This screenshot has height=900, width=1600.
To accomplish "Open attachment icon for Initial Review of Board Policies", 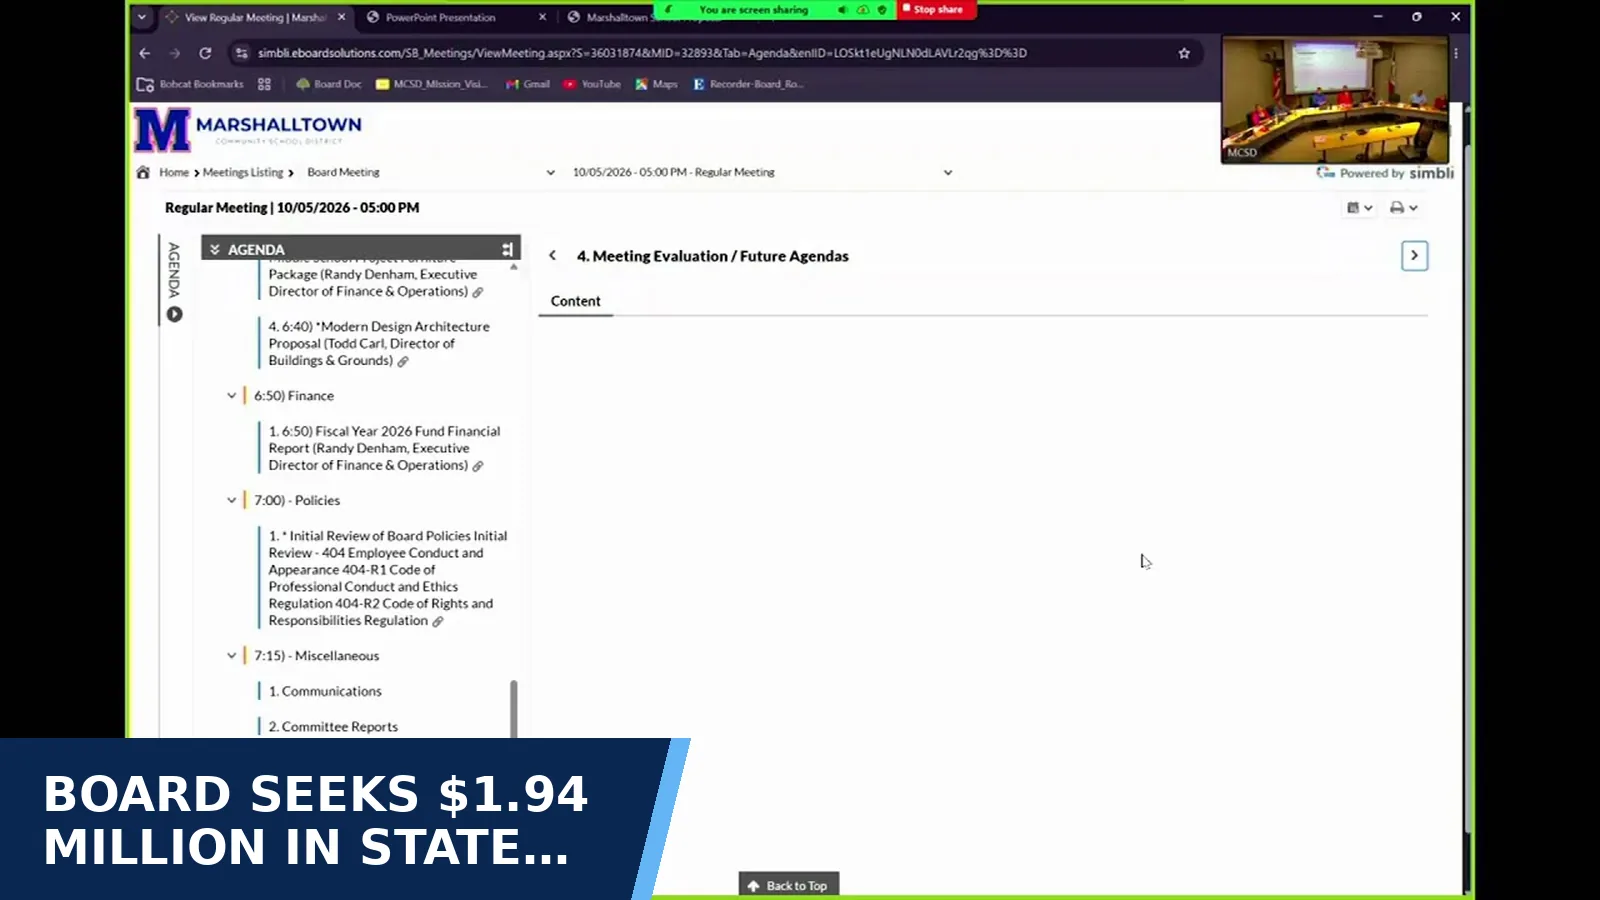I will coord(438,621).
